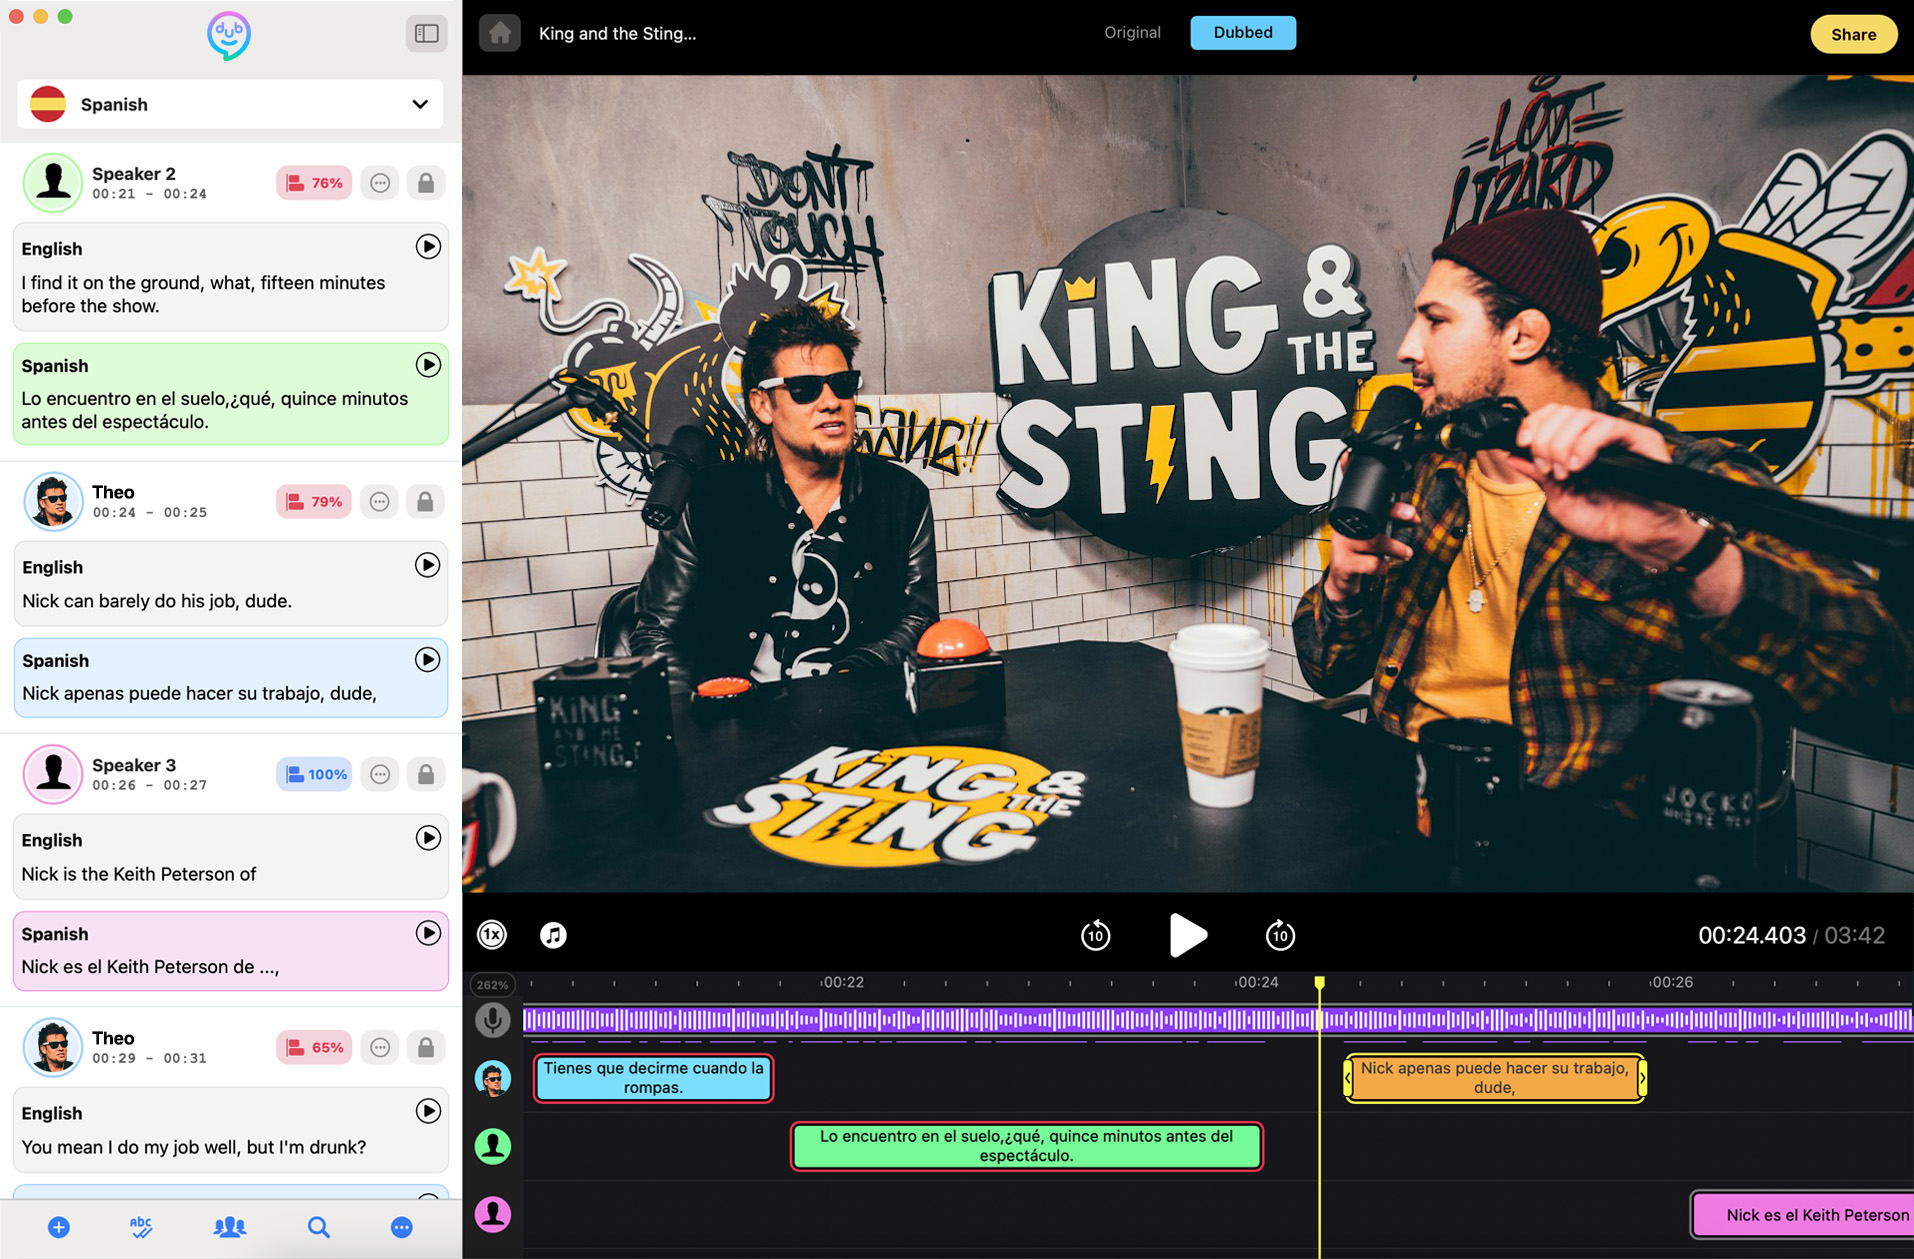Click the project title 'King and the Sting...'
Screen dimensions: 1914x1259
coord(617,33)
